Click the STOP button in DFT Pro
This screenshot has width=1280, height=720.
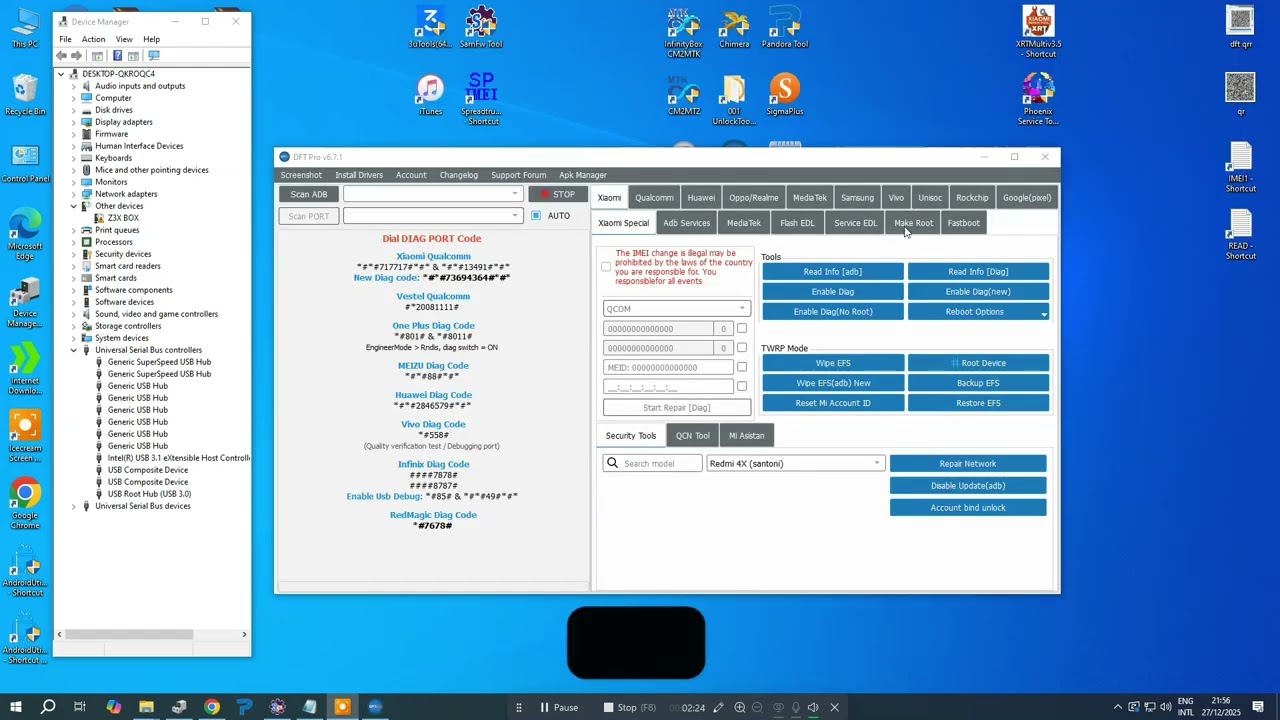(557, 194)
